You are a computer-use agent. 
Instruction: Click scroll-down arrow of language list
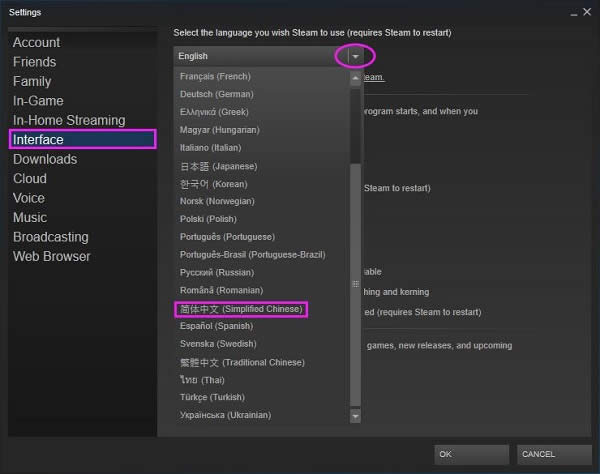point(355,416)
